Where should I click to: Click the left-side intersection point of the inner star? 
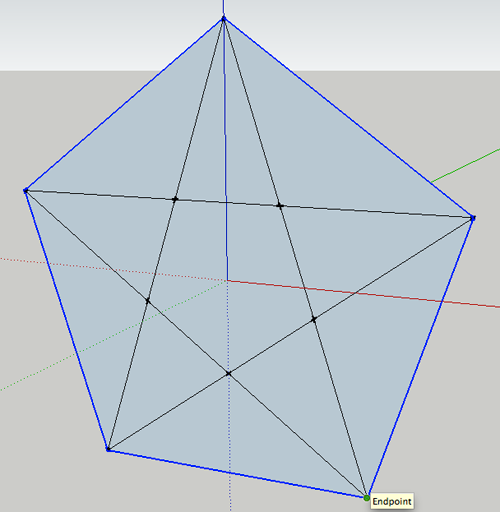(148, 301)
